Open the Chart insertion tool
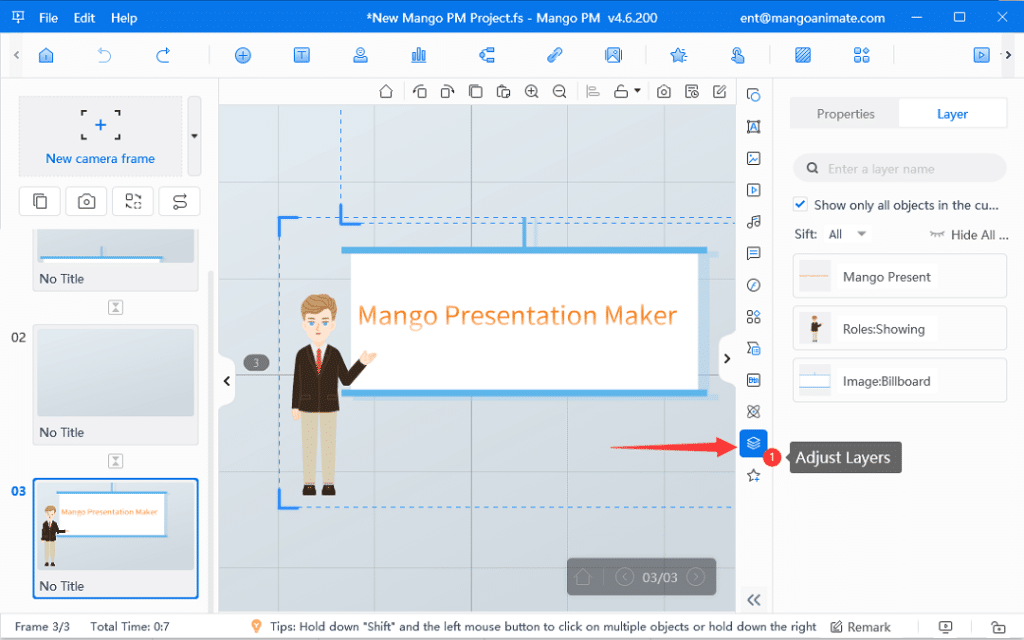Image resolution: width=1024 pixels, height=640 pixels. pos(418,55)
